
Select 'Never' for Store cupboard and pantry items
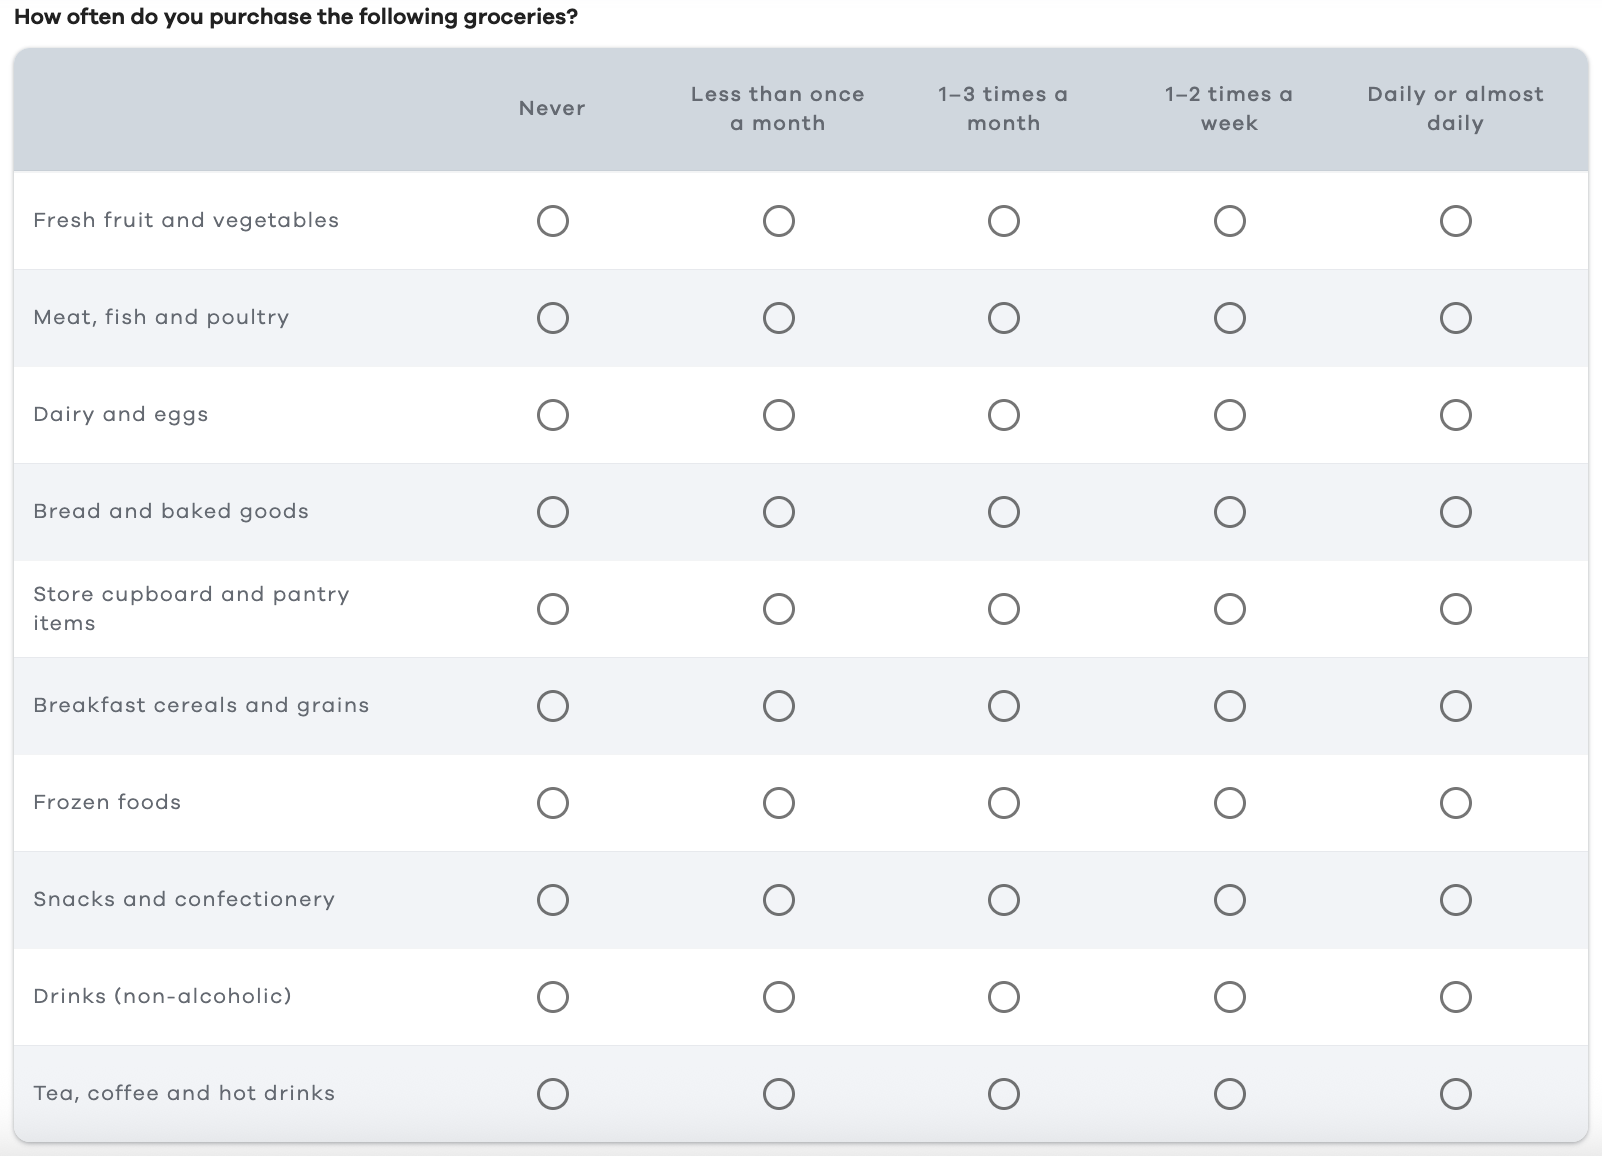tap(553, 608)
